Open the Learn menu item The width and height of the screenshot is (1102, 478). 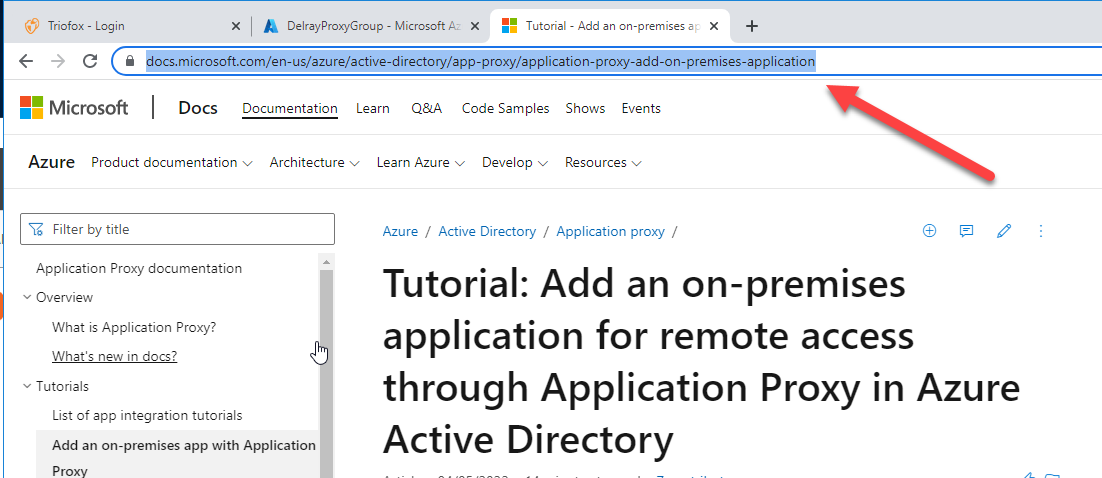coord(372,108)
